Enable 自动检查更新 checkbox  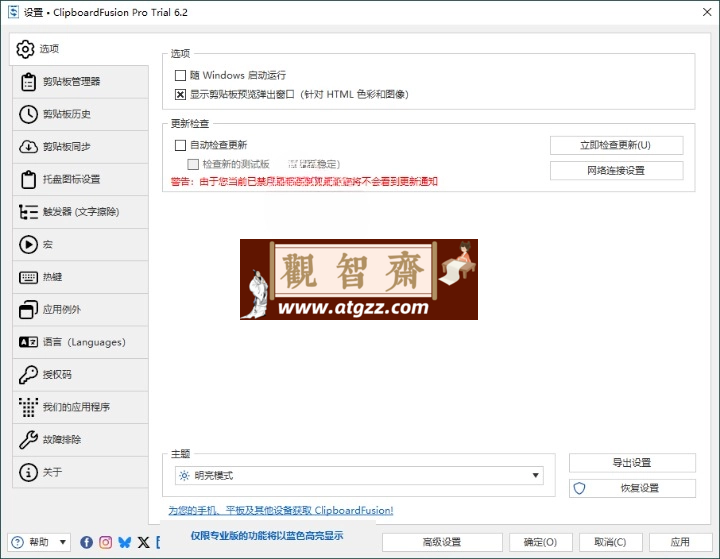coord(180,146)
